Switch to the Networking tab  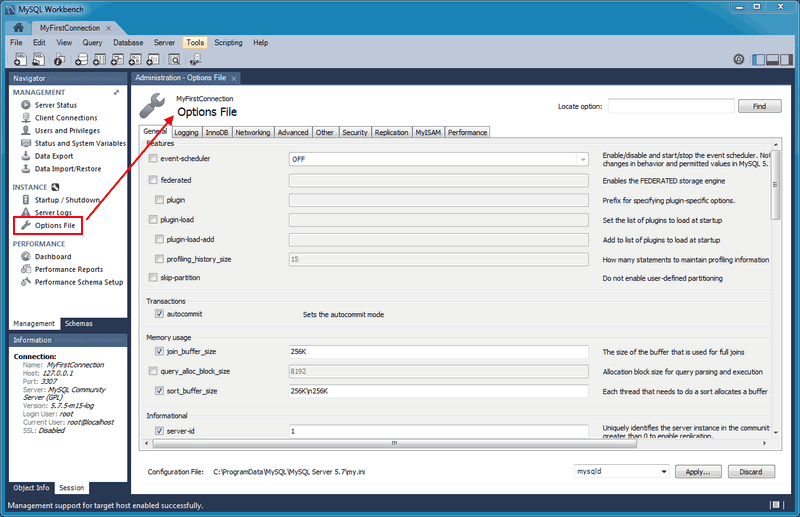tap(253, 133)
